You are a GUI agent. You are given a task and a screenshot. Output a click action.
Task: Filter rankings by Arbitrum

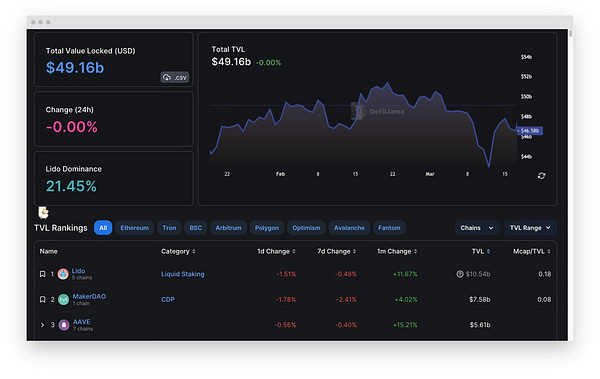[228, 228]
